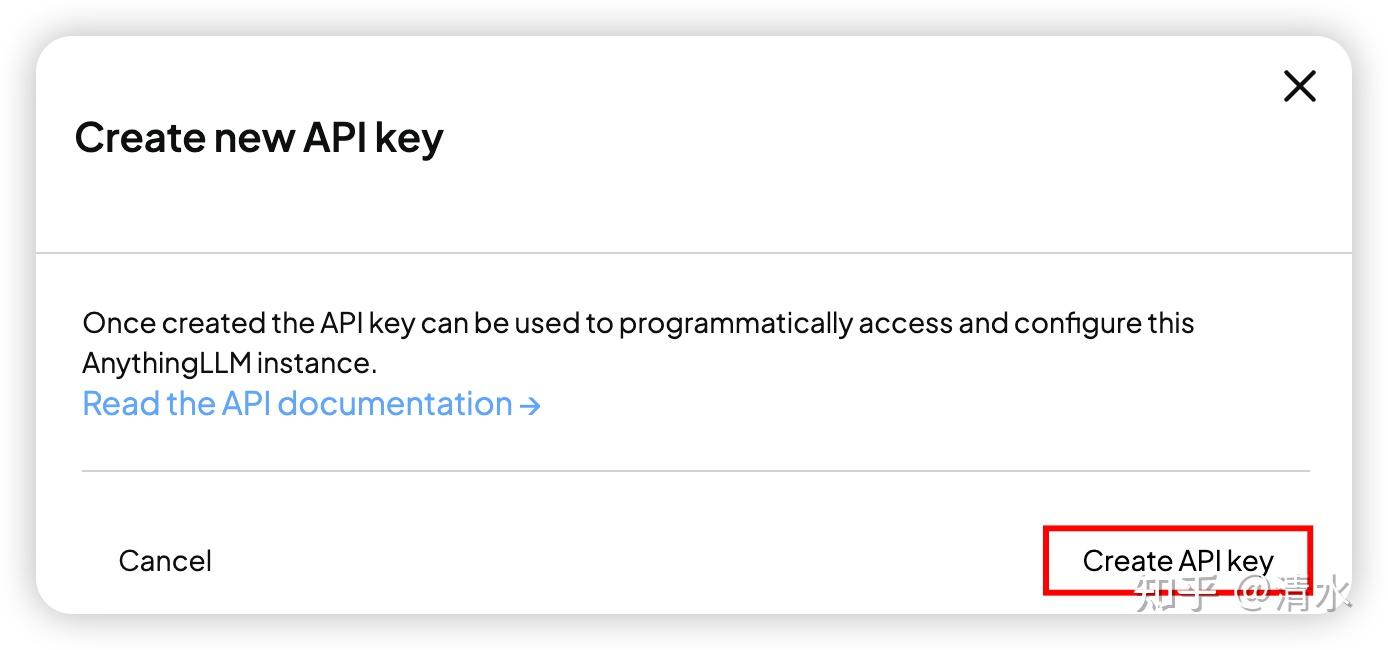Open the Read the API documentation link
This screenshot has height=650, width=1388.
pos(297,404)
